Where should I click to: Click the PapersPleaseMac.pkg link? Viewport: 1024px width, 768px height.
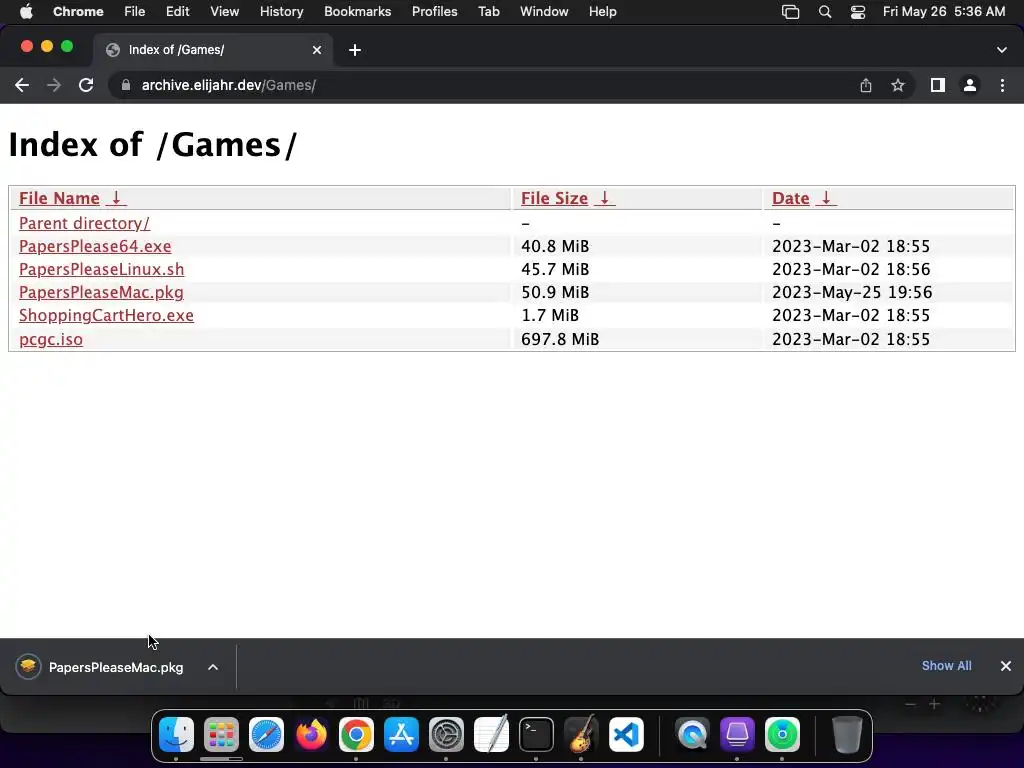click(x=101, y=292)
